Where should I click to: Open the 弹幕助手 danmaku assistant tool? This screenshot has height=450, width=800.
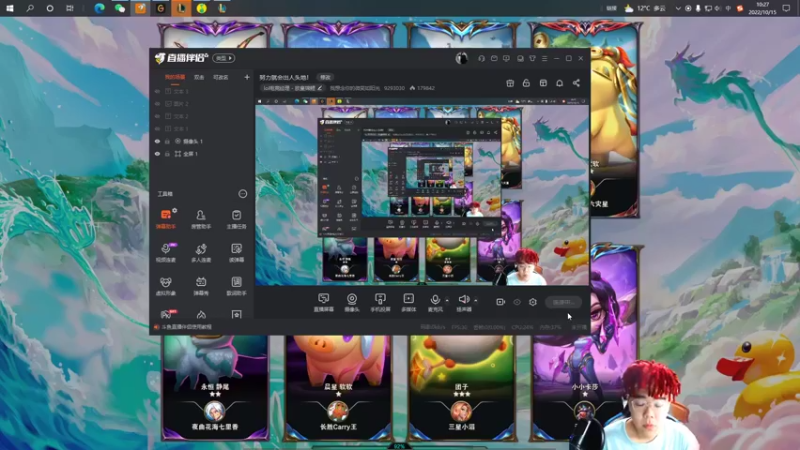(x=166, y=218)
